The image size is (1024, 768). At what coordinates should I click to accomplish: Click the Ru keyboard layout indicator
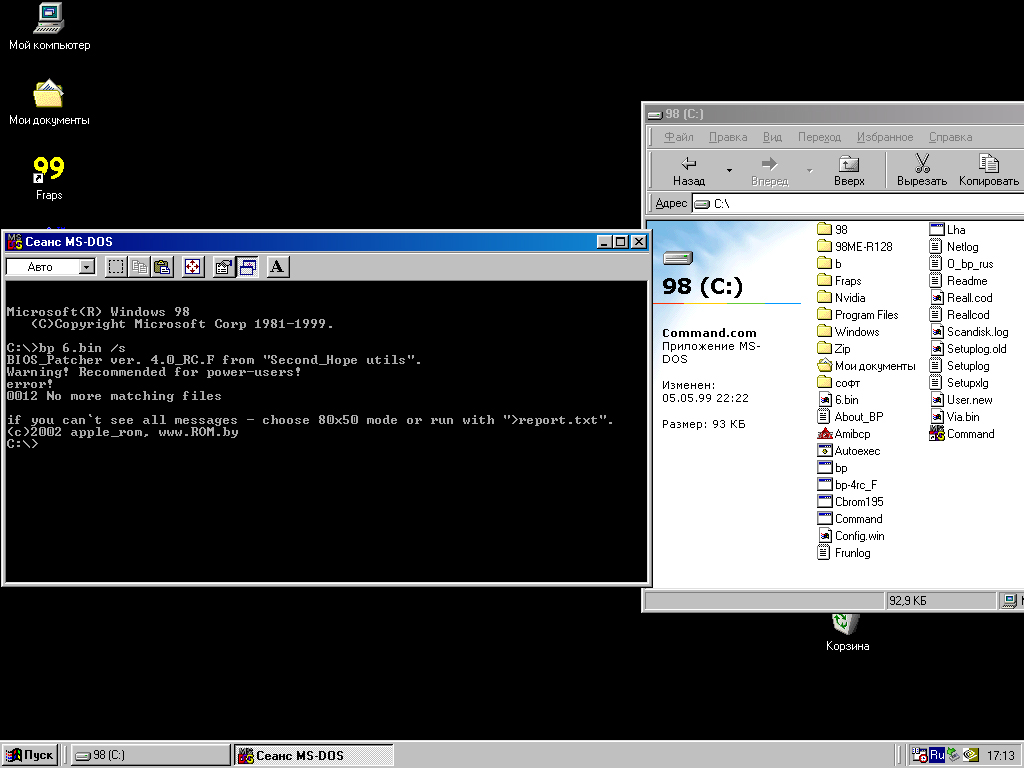(937, 755)
